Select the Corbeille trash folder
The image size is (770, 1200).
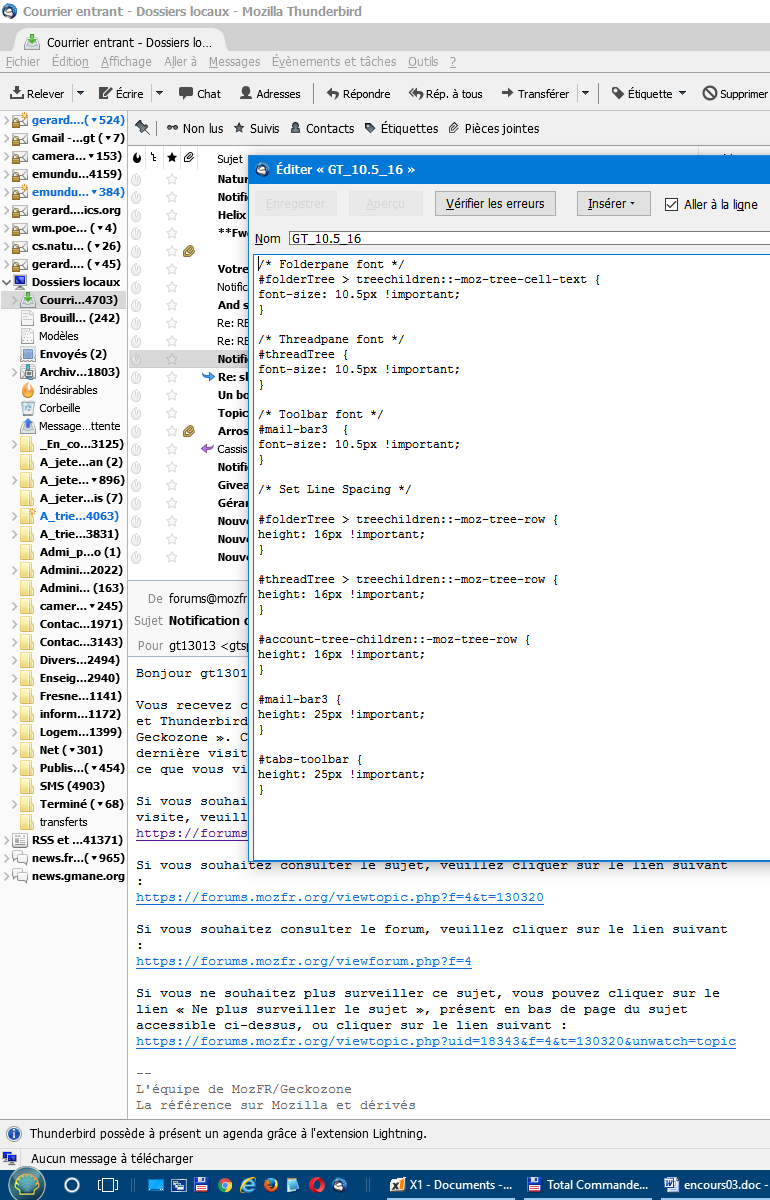pyautogui.click(x=51, y=408)
